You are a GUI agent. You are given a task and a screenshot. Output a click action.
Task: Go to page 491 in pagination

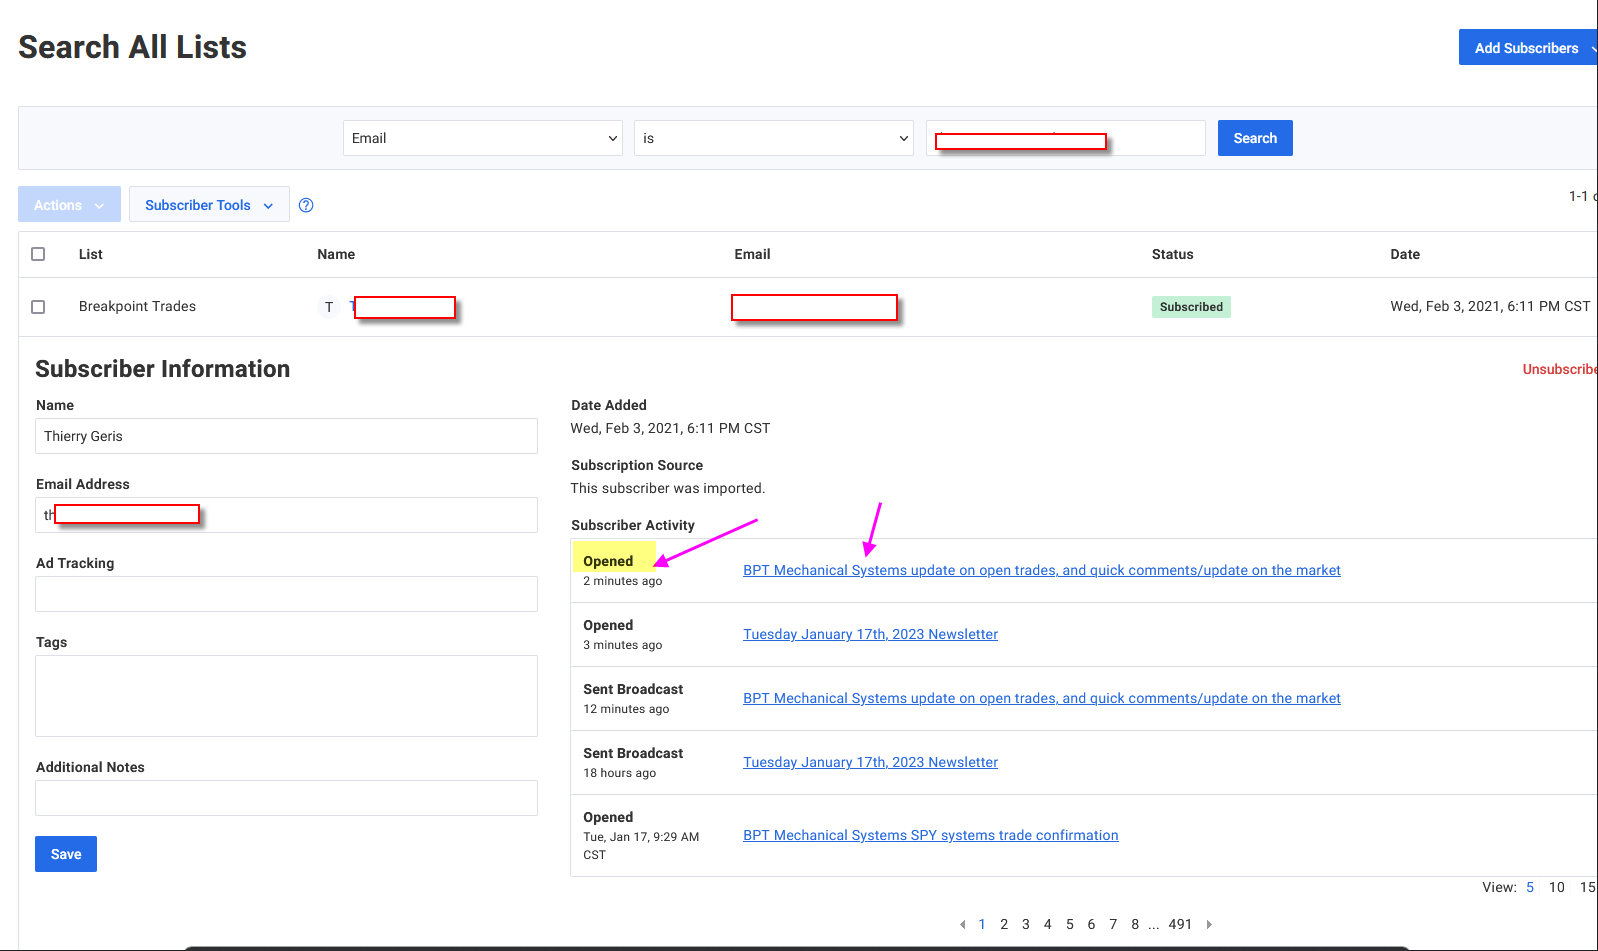(x=1180, y=924)
